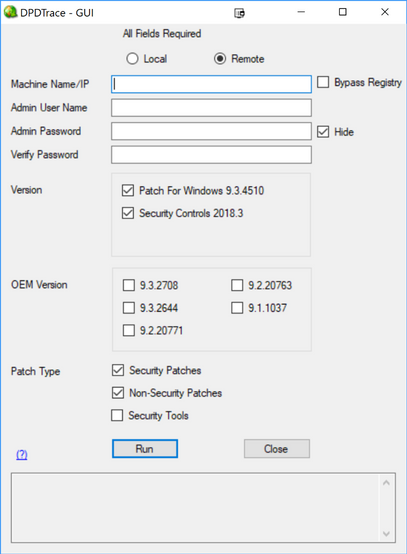Click the output box scroll down arrow

point(386,534)
